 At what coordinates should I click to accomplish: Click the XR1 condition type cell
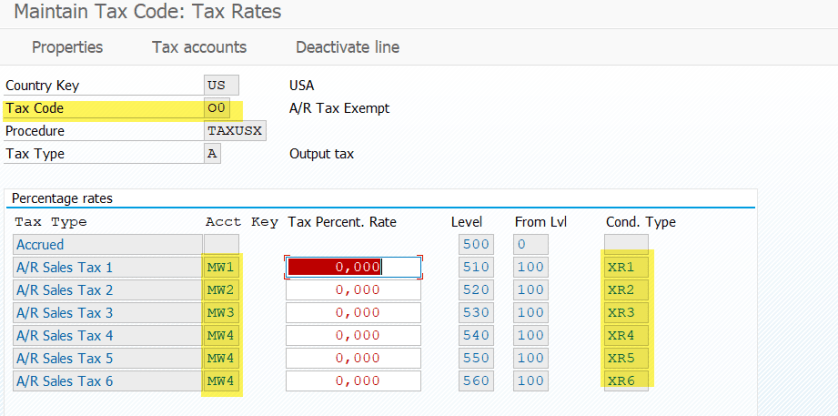click(x=626, y=267)
